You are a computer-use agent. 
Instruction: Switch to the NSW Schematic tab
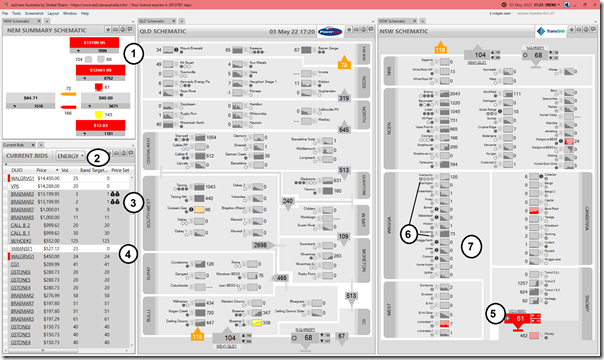(x=393, y=21)
